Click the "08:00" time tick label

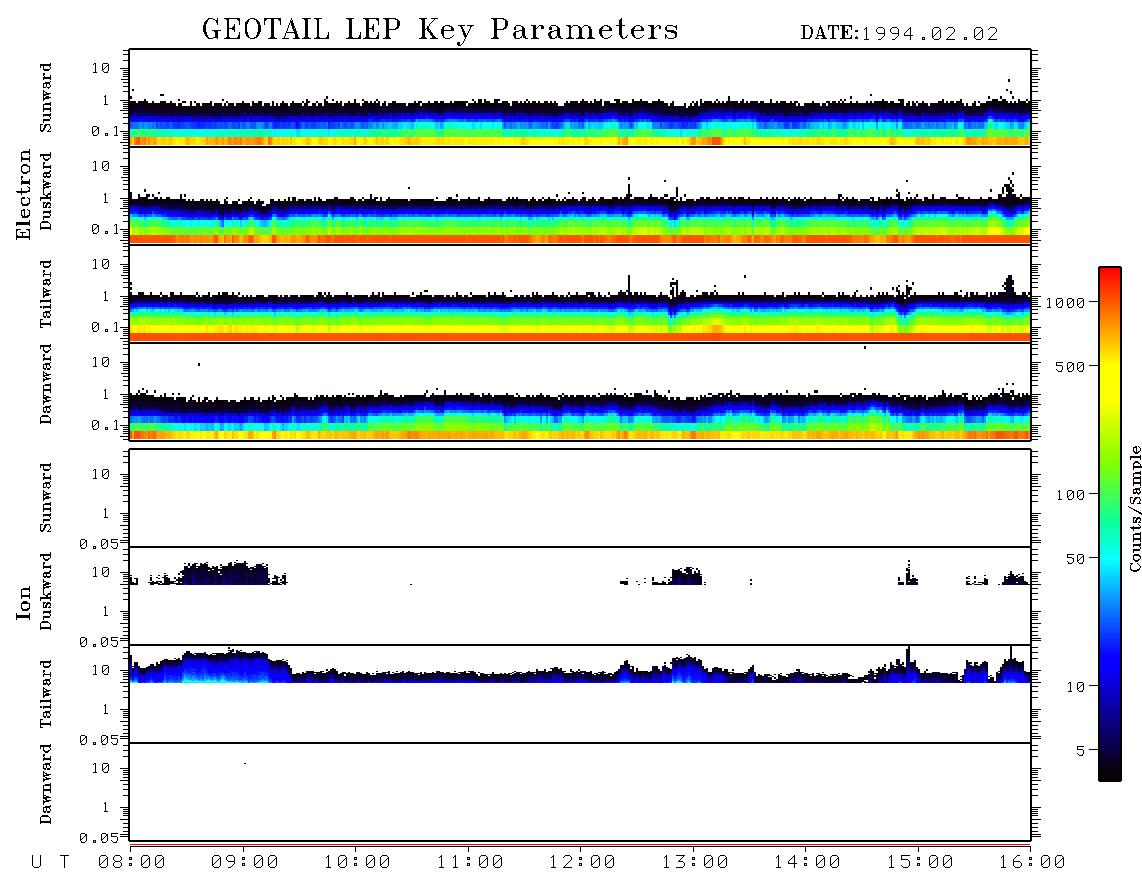[x=132, y=862]
